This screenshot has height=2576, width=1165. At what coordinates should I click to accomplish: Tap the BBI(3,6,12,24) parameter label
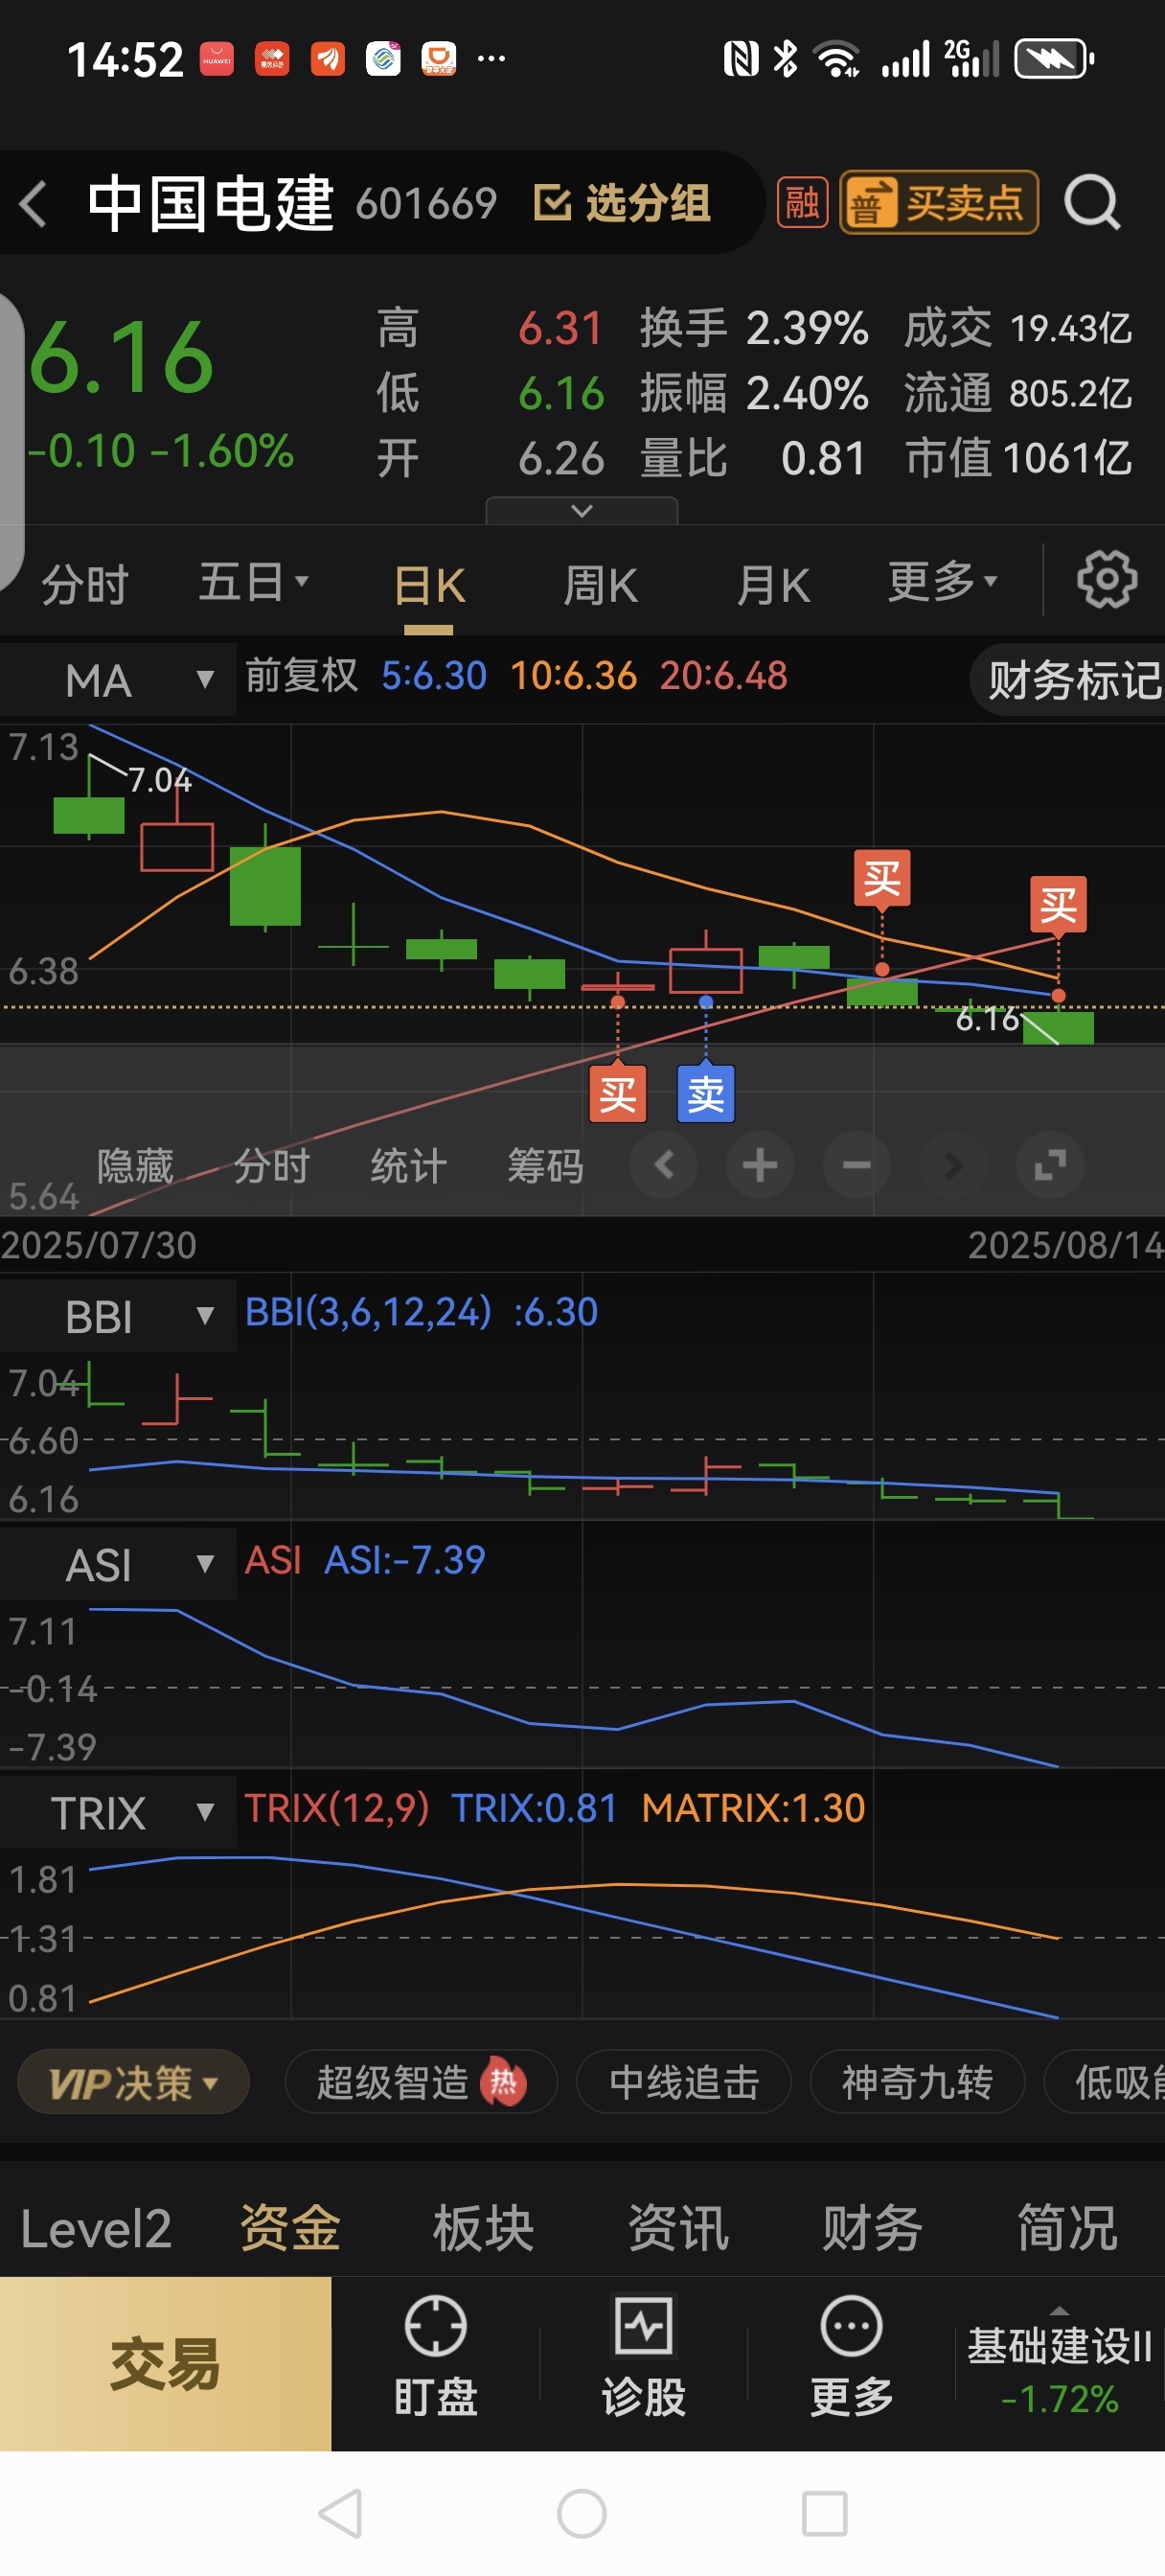[368, 1312]
